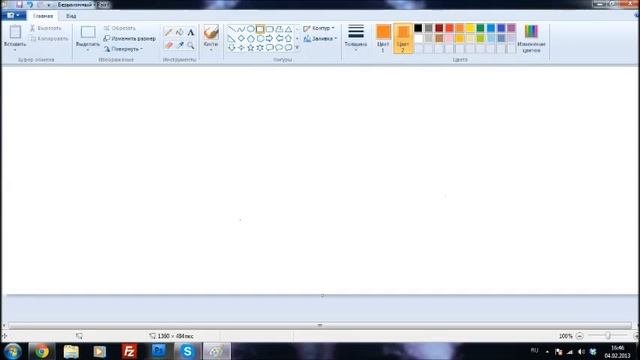The image size is (640, 360).
Task: Open the Fill (Заливка) dropdown
Action: click(x=320, y=38)
